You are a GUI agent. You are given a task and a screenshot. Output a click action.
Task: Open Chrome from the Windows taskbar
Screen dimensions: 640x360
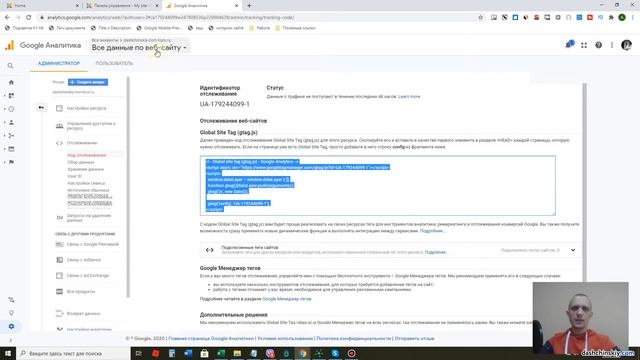(302, 353)
